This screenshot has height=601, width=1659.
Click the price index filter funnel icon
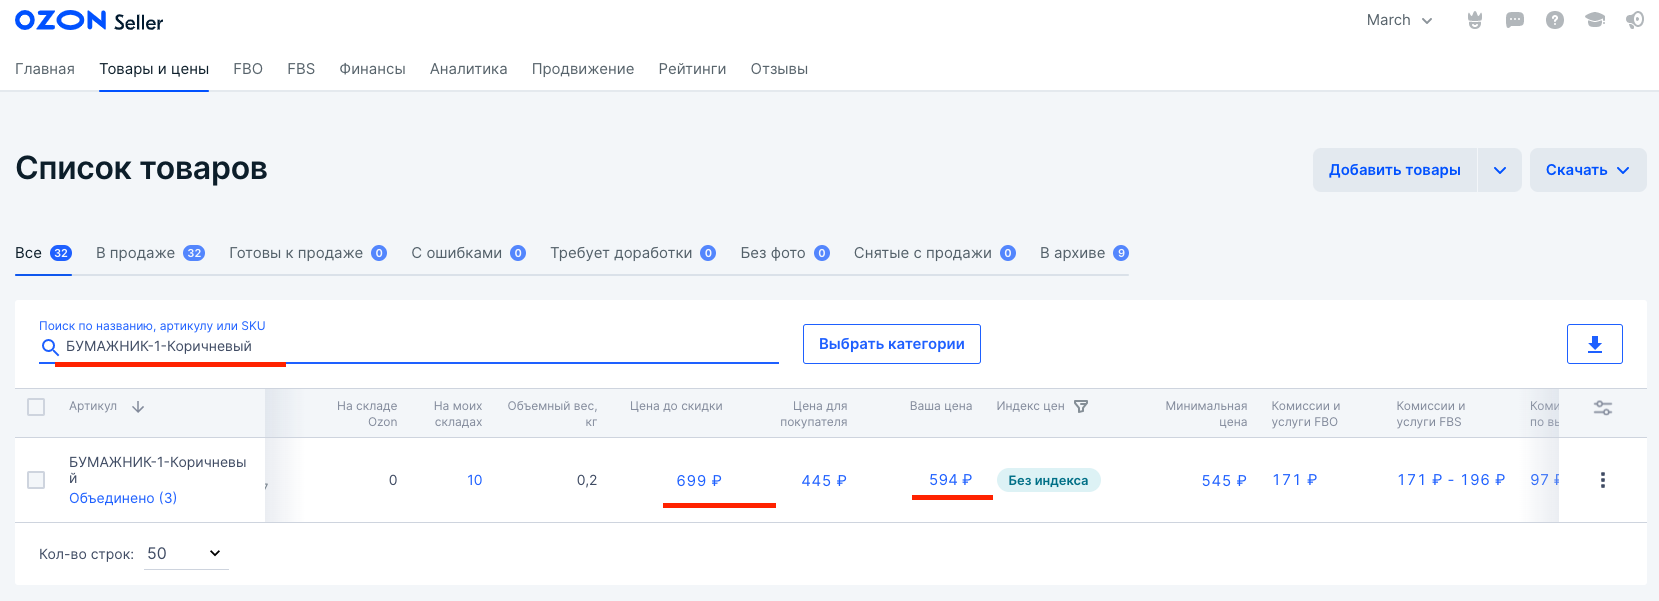[1081, 407]
